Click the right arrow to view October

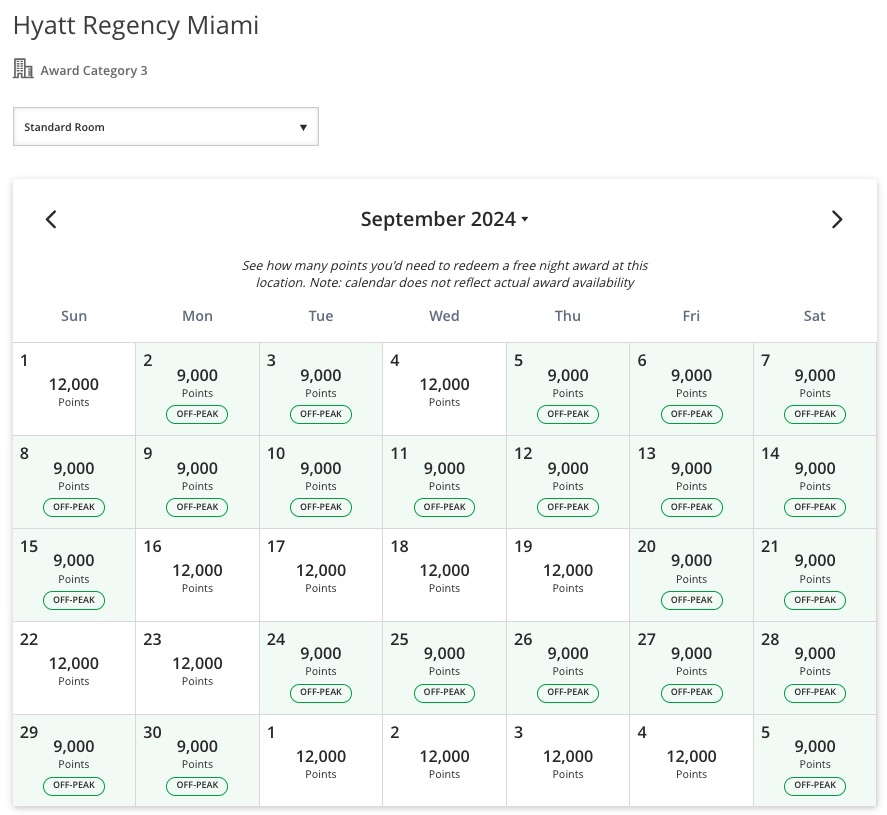click(x=837, y=219)
